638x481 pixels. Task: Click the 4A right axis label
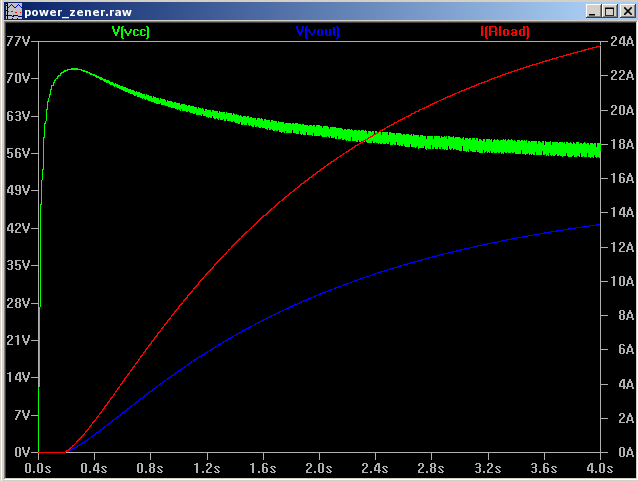click(626, 384)
